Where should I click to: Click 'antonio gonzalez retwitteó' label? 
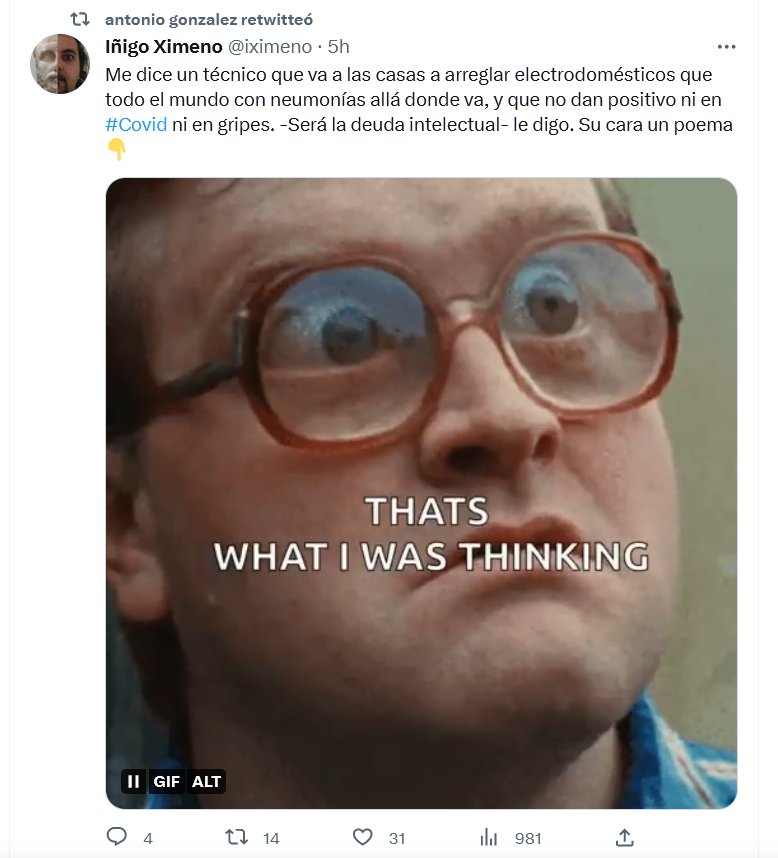[209, 20]
